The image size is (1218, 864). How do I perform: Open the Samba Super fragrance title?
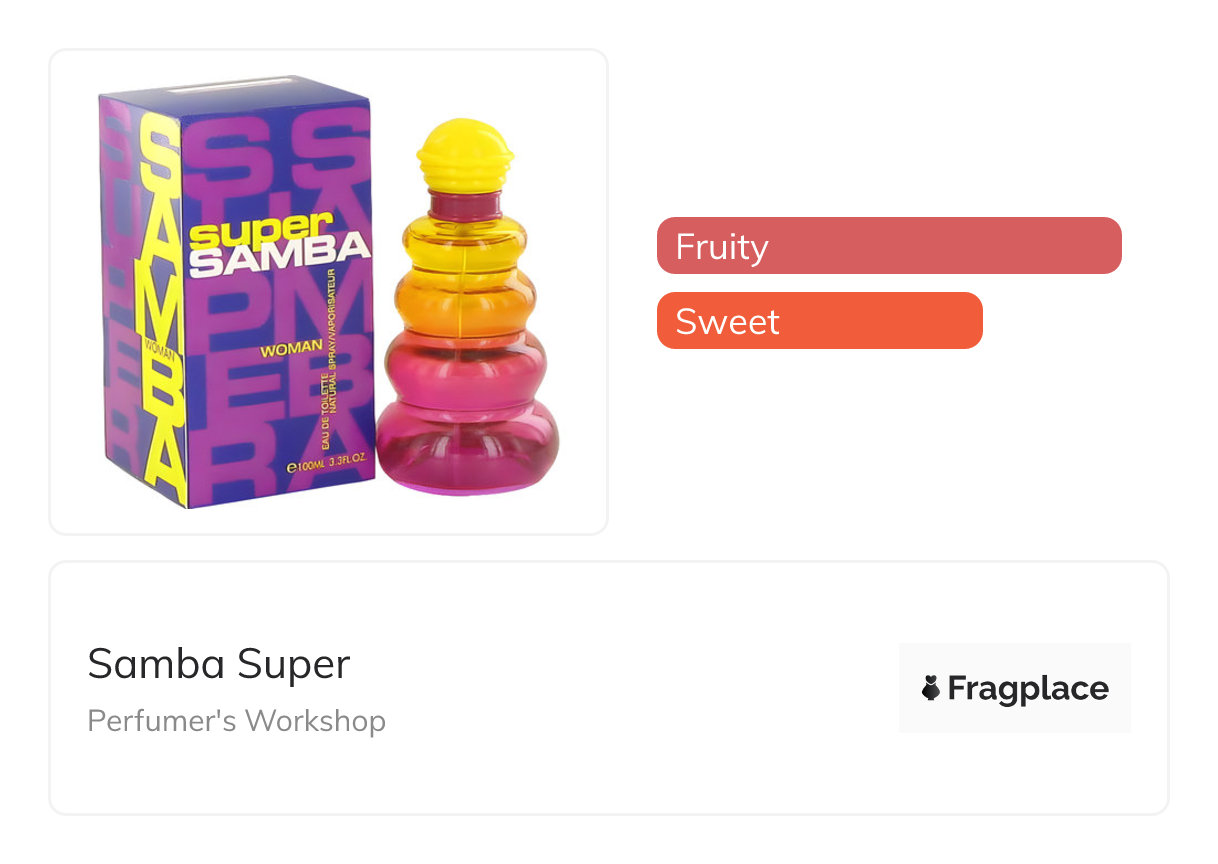(219, 664)
